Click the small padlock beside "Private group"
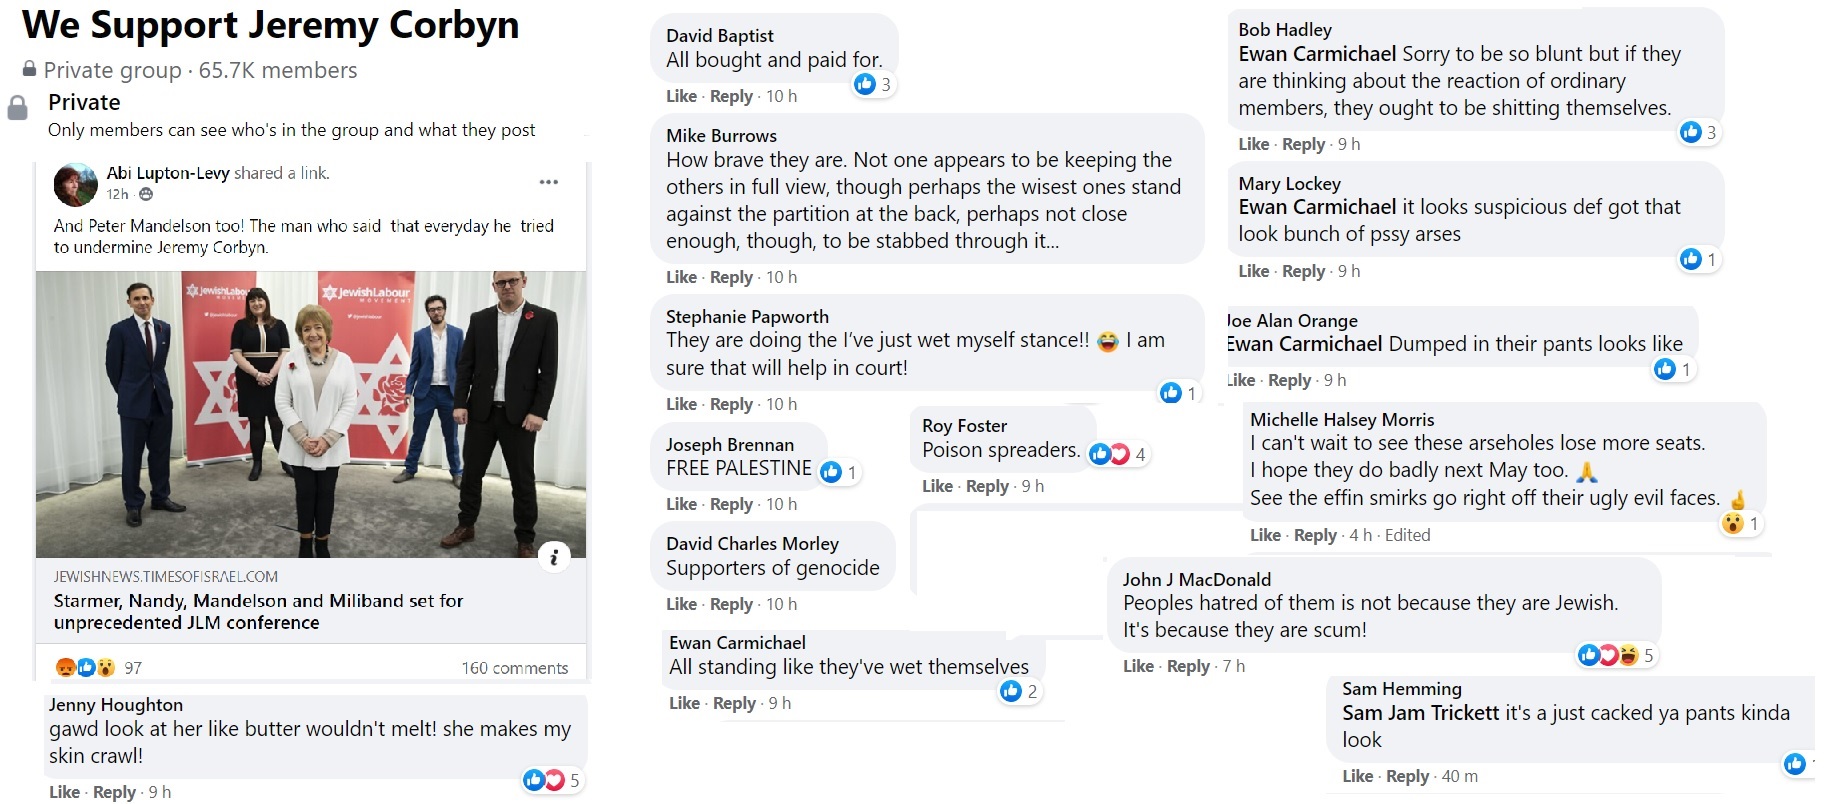The image size is (1829, 804). pos(30,70)
